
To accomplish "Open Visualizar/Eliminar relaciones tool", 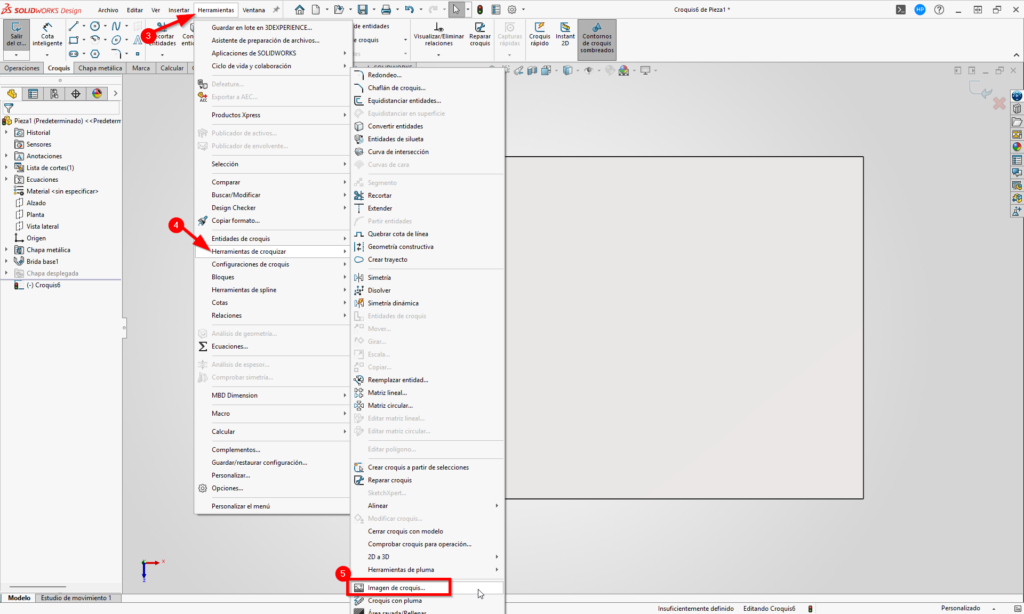I will [x=438, y=34].
